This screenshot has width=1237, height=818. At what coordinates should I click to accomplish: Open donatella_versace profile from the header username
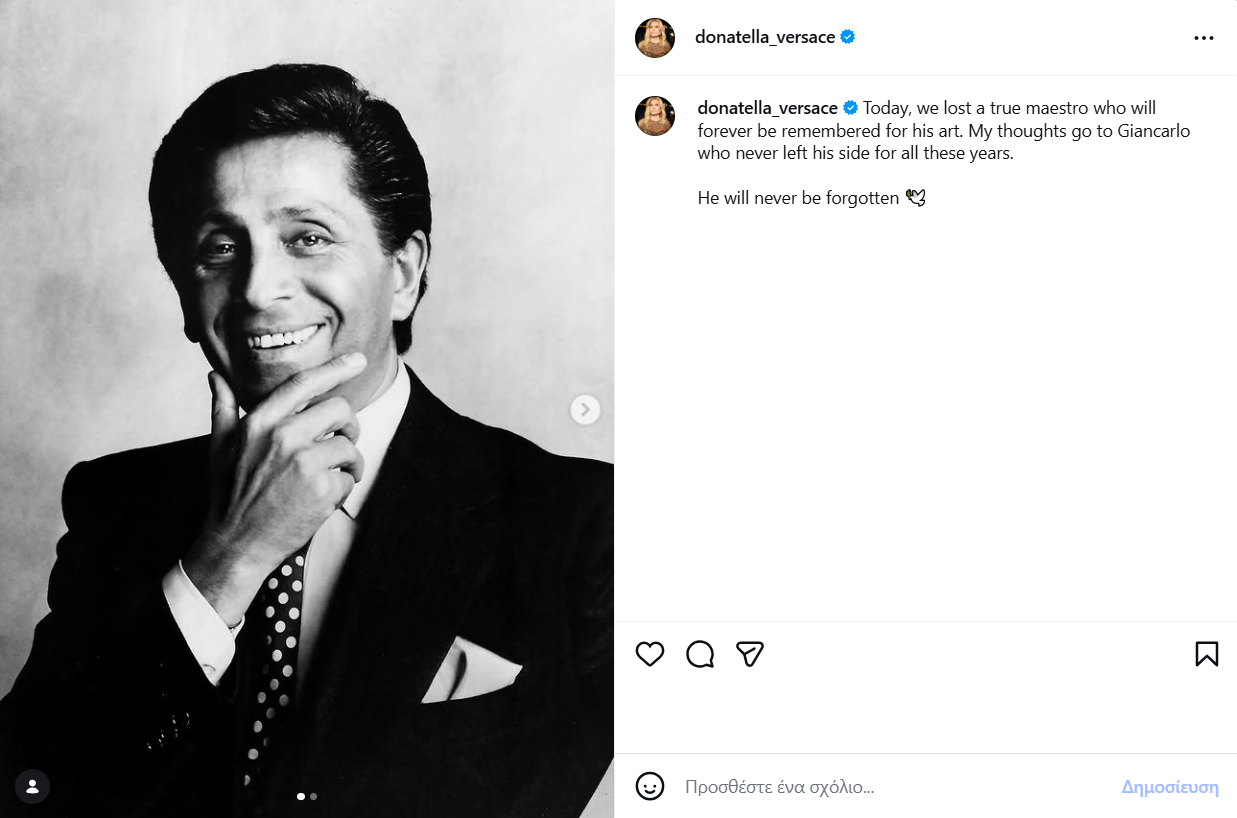[765, 38]
